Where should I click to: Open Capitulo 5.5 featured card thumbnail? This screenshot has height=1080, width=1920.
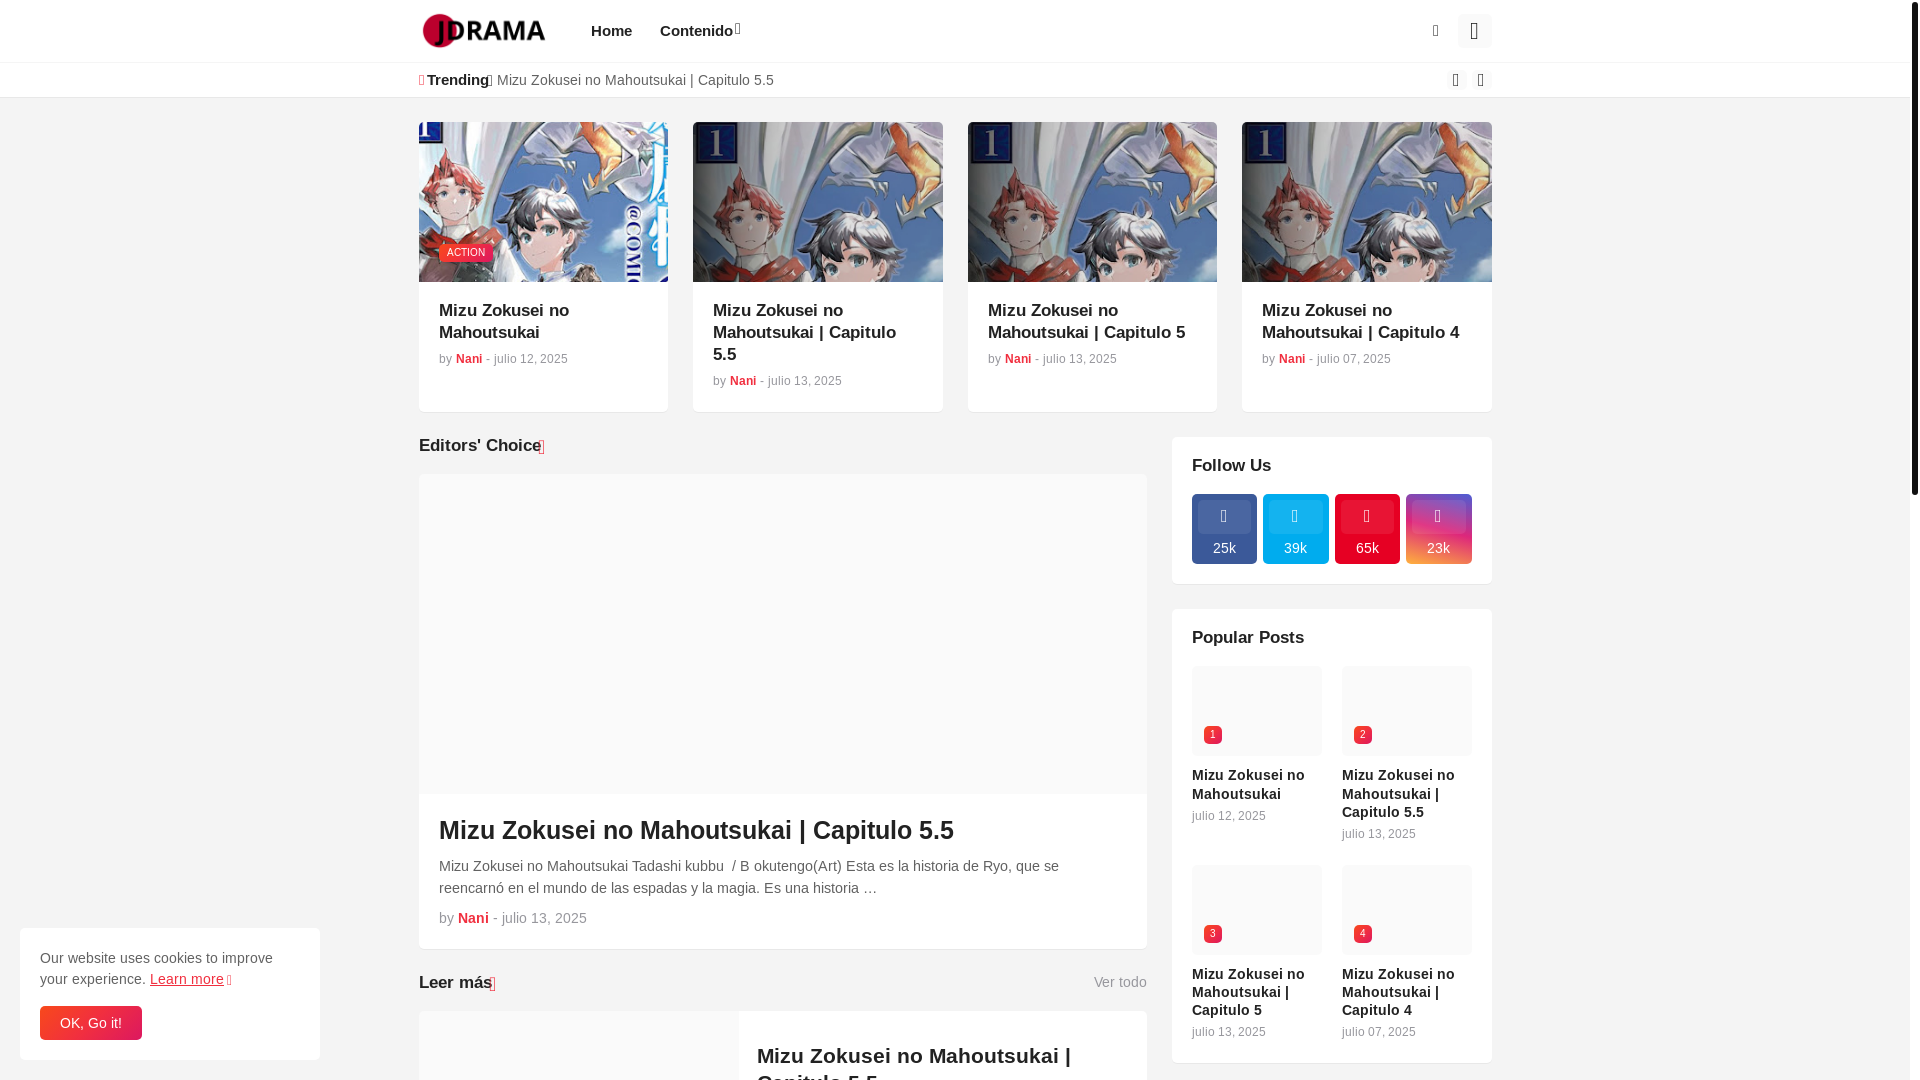pyautogui.click(x=818, y=202)
